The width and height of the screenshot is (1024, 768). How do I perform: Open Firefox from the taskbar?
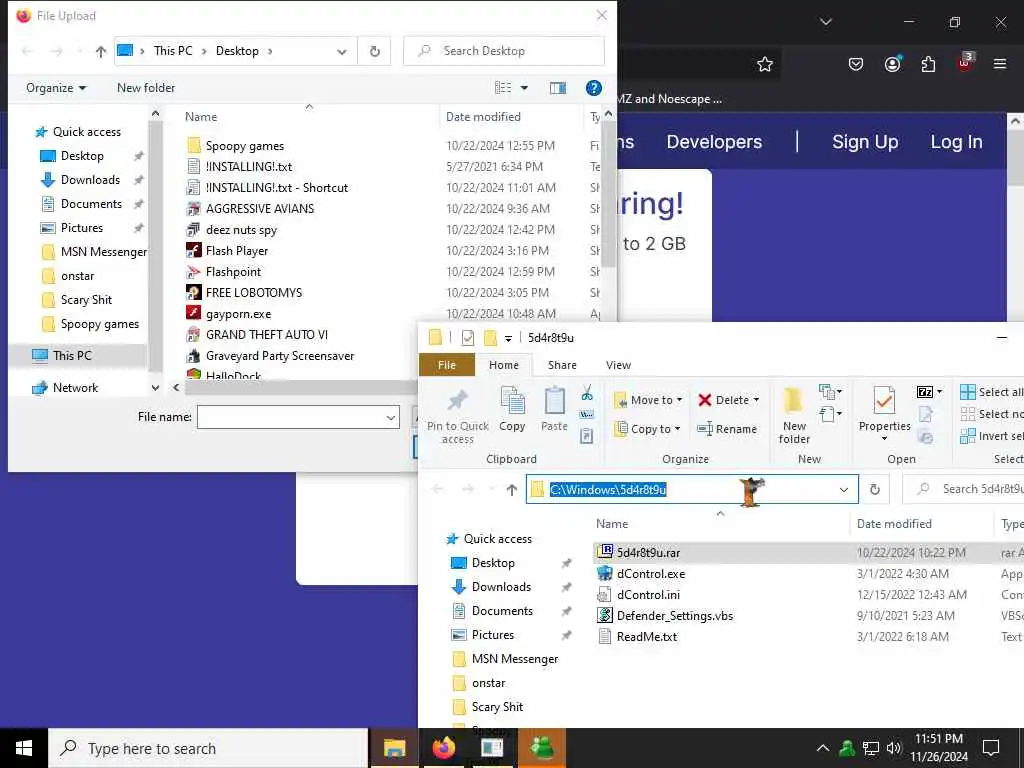tap(443, 748)
